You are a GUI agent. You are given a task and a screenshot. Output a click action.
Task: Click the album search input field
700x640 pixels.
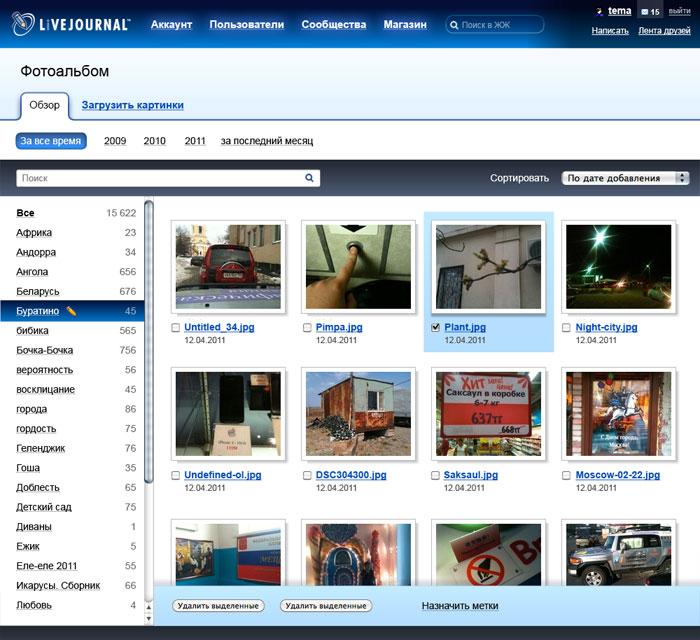[160, 178]
